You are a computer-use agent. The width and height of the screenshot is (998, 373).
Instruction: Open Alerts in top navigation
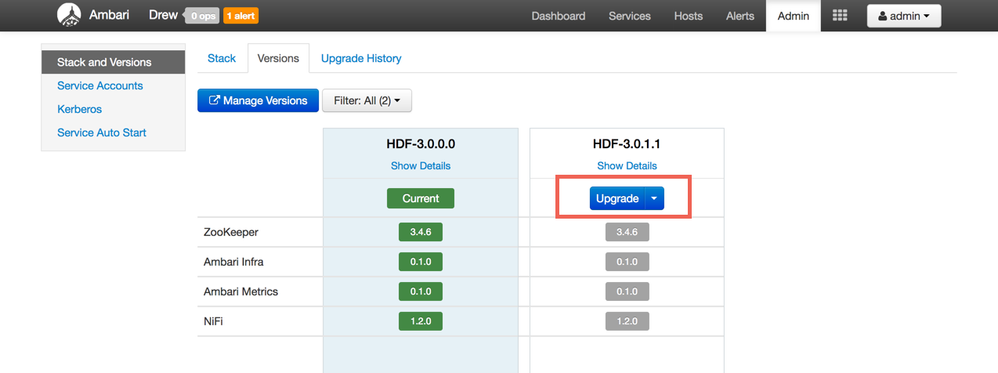(x=740, y=16)
